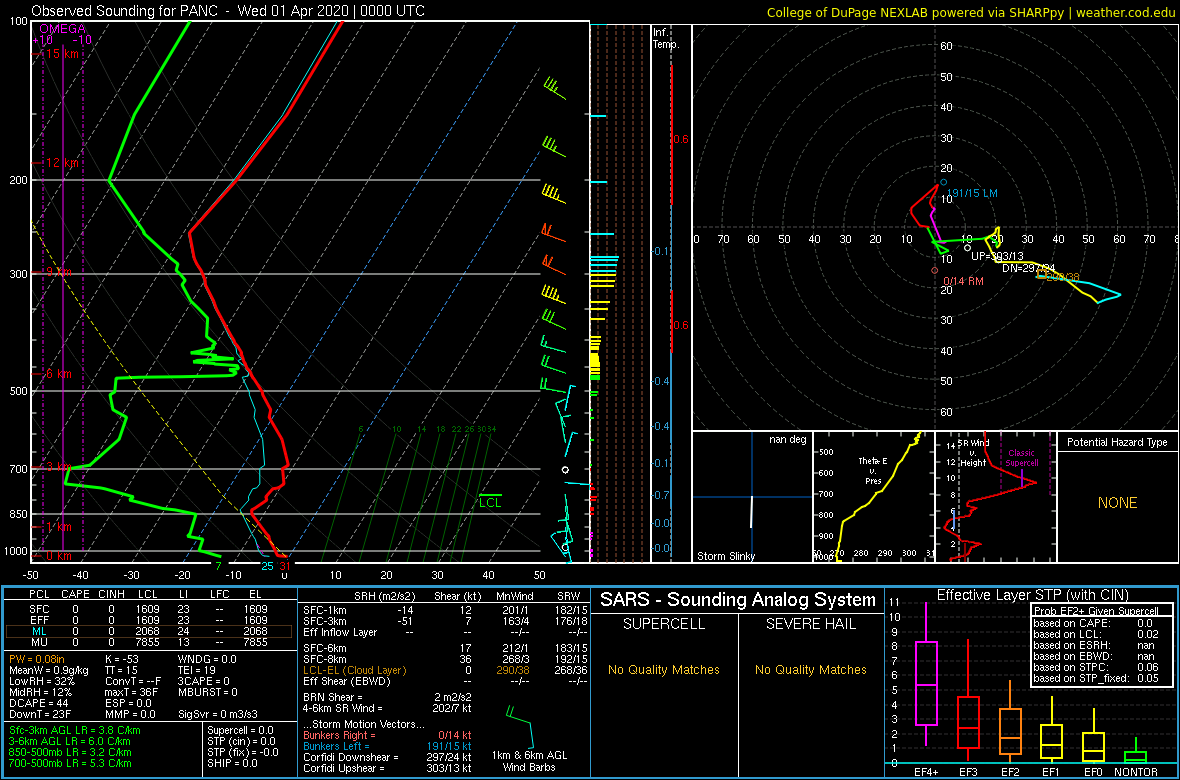Click 'No Quality Matches' under SUPERCELL

663,669
